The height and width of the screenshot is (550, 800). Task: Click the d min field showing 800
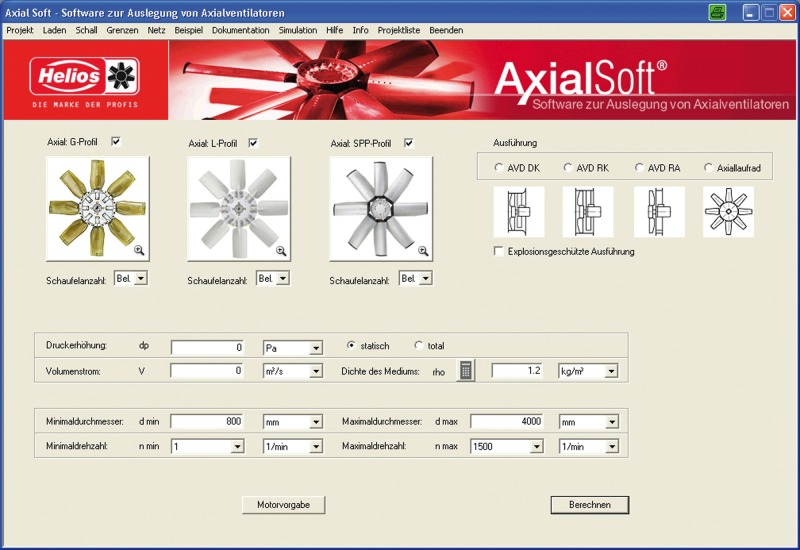(207, 421)
